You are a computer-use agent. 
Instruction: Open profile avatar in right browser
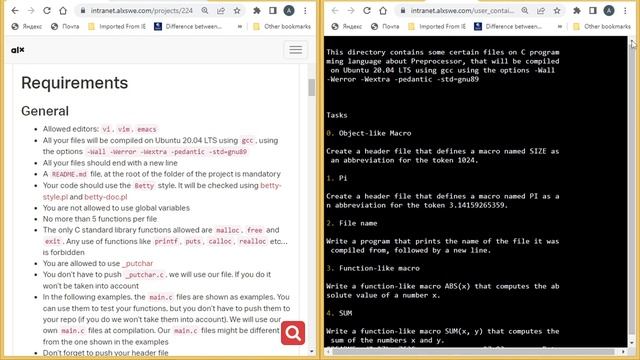tap(609, 11)
